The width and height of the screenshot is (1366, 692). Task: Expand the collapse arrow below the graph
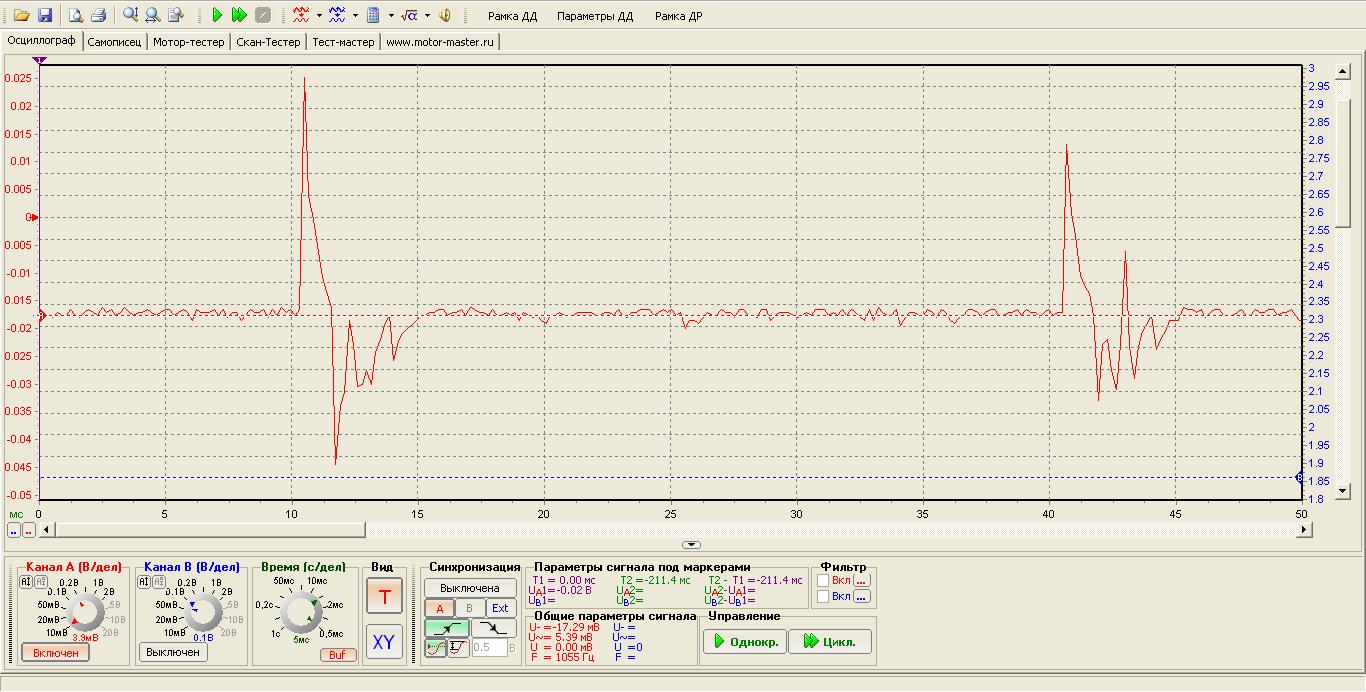pos(690,545)
